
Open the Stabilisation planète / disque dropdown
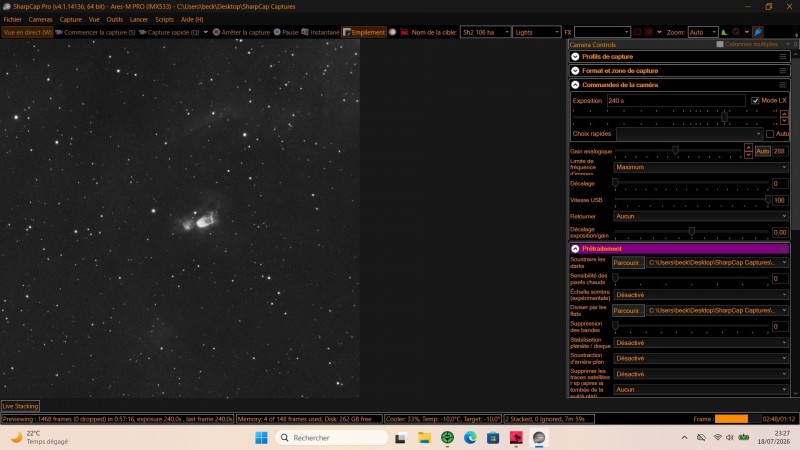pyautogui.click(x=701, y=343)
